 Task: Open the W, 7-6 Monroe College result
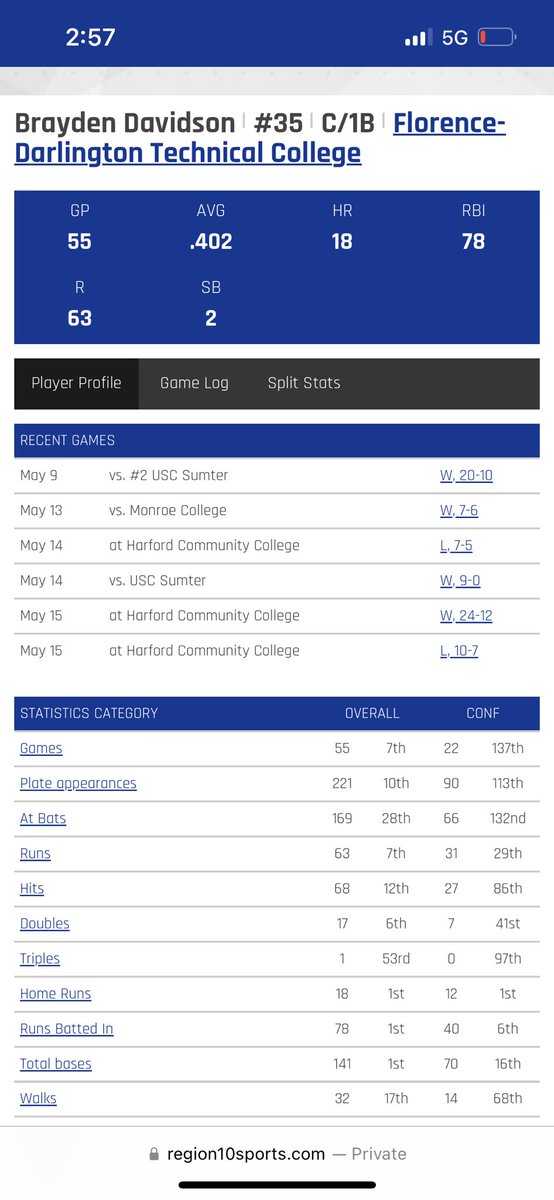pos(459,510)
